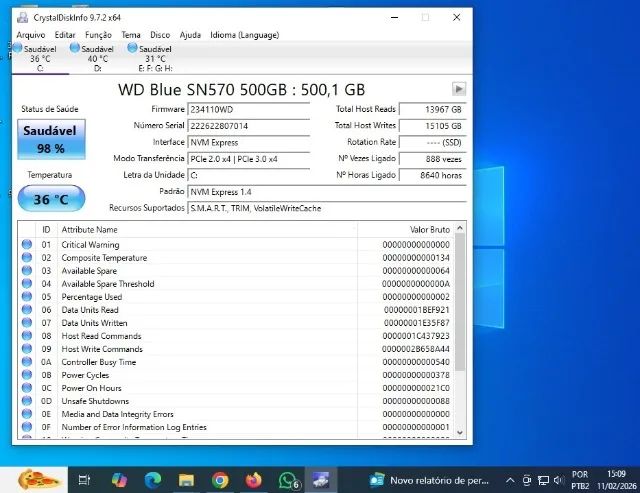Open Microsoft Edge from the taskbar
This screenshot has height=493, width=640.
point(153,480)
